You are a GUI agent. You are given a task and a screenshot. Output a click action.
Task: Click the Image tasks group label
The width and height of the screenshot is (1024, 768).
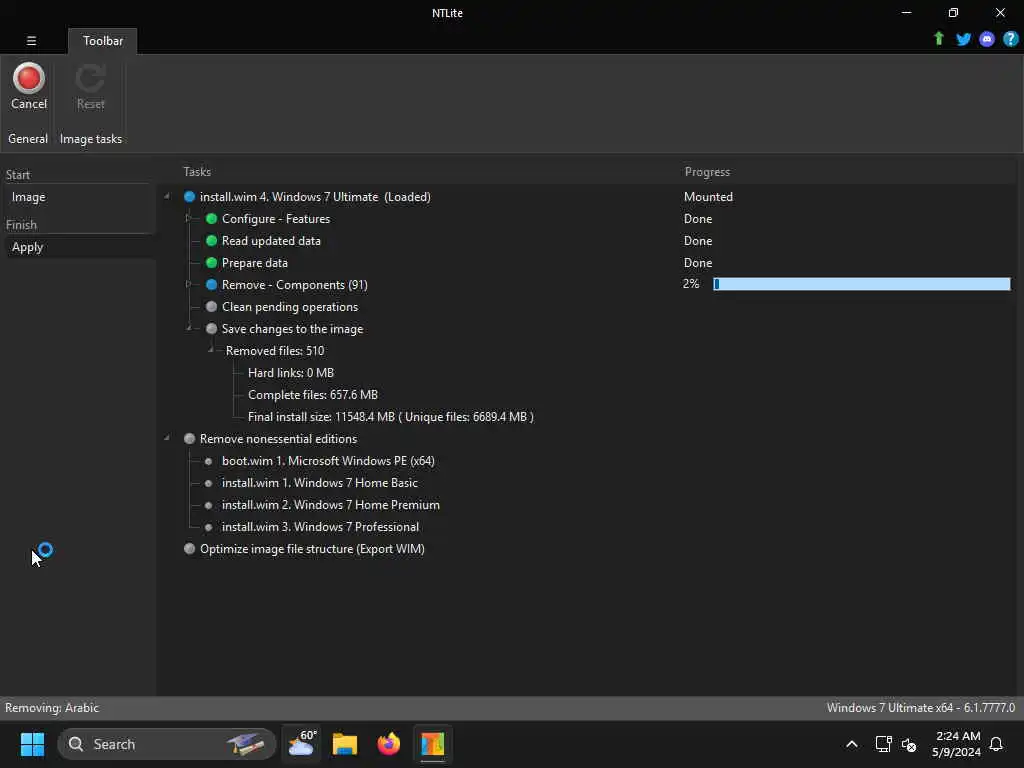click(91, 138)
